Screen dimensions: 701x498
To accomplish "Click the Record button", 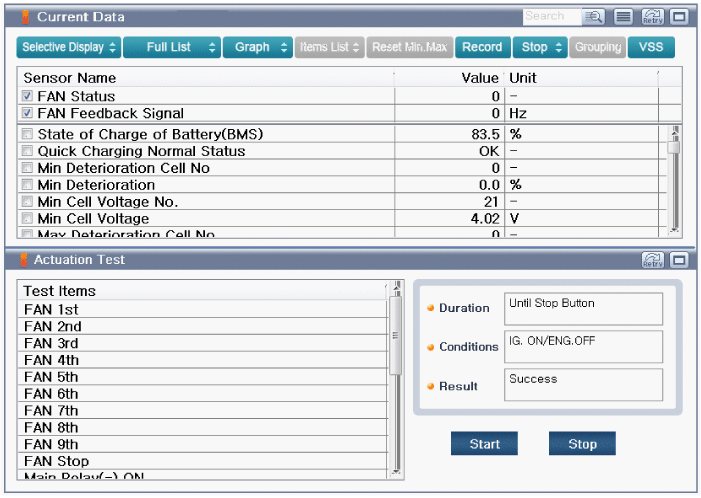I will [x=482, y=47].
